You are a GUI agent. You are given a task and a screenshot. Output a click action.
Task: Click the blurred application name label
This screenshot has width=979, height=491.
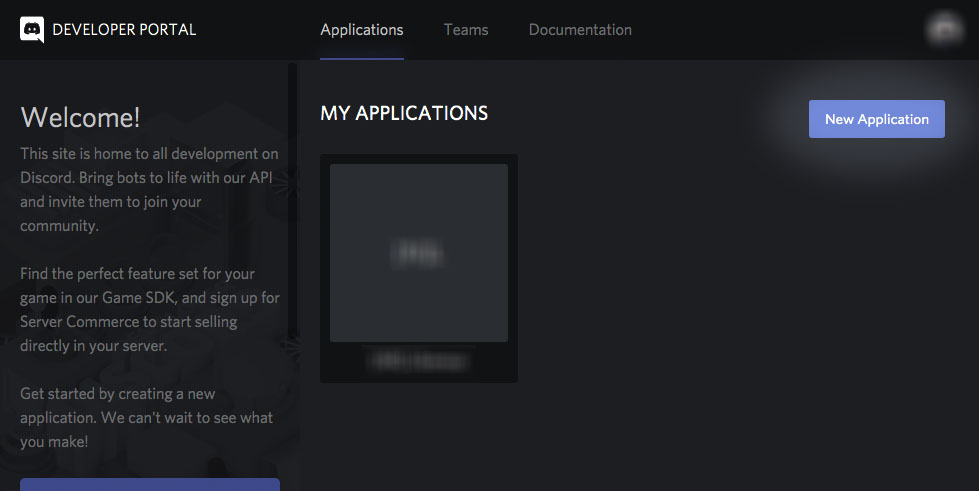pyautogui.click(x=419, y=361)
